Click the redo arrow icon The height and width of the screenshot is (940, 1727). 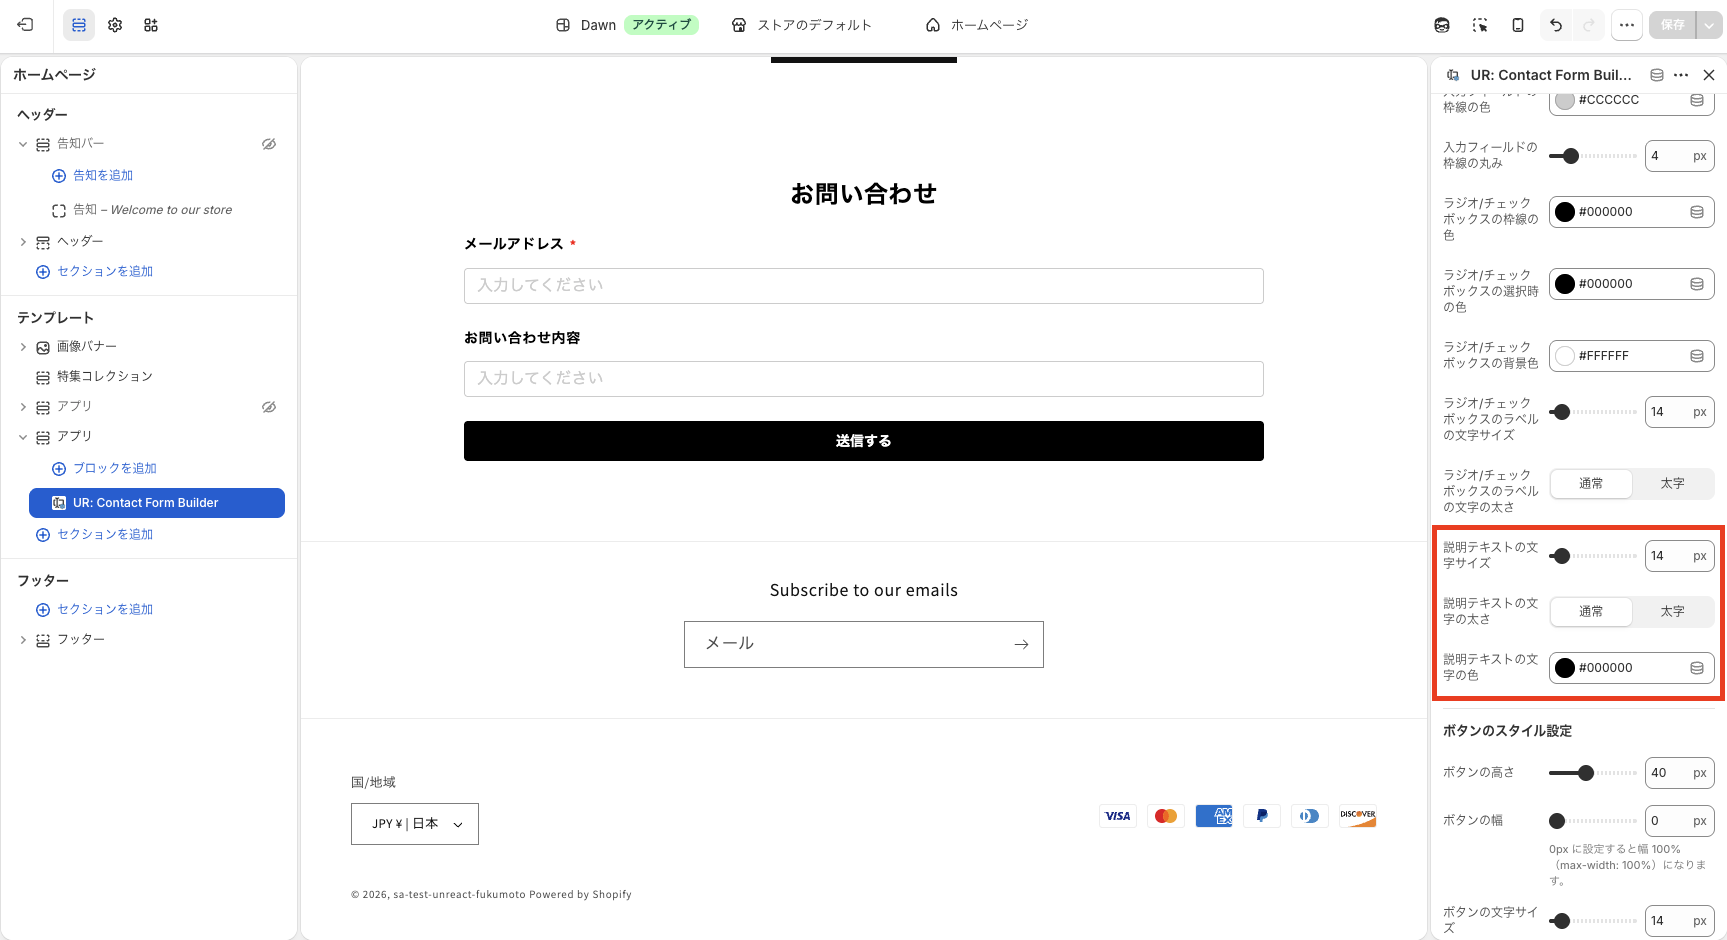tap(1589, 25)
